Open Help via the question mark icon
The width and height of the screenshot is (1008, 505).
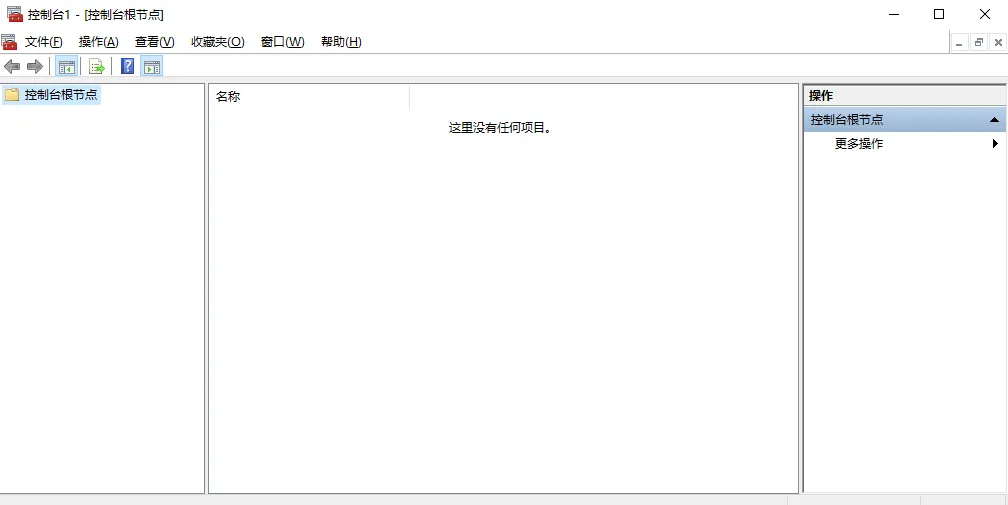127,66
